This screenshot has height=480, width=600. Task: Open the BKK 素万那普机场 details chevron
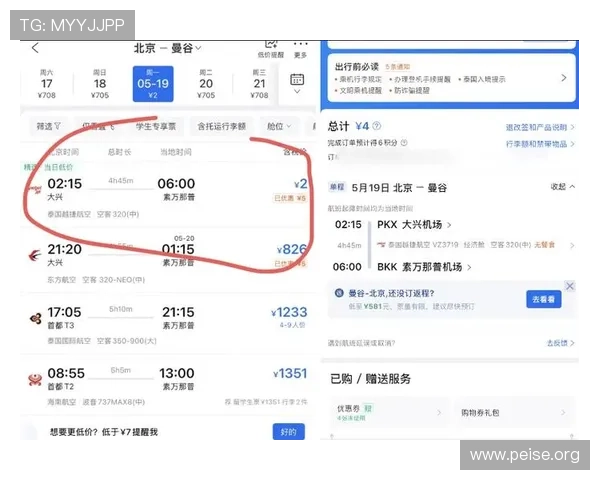point(469,267)
